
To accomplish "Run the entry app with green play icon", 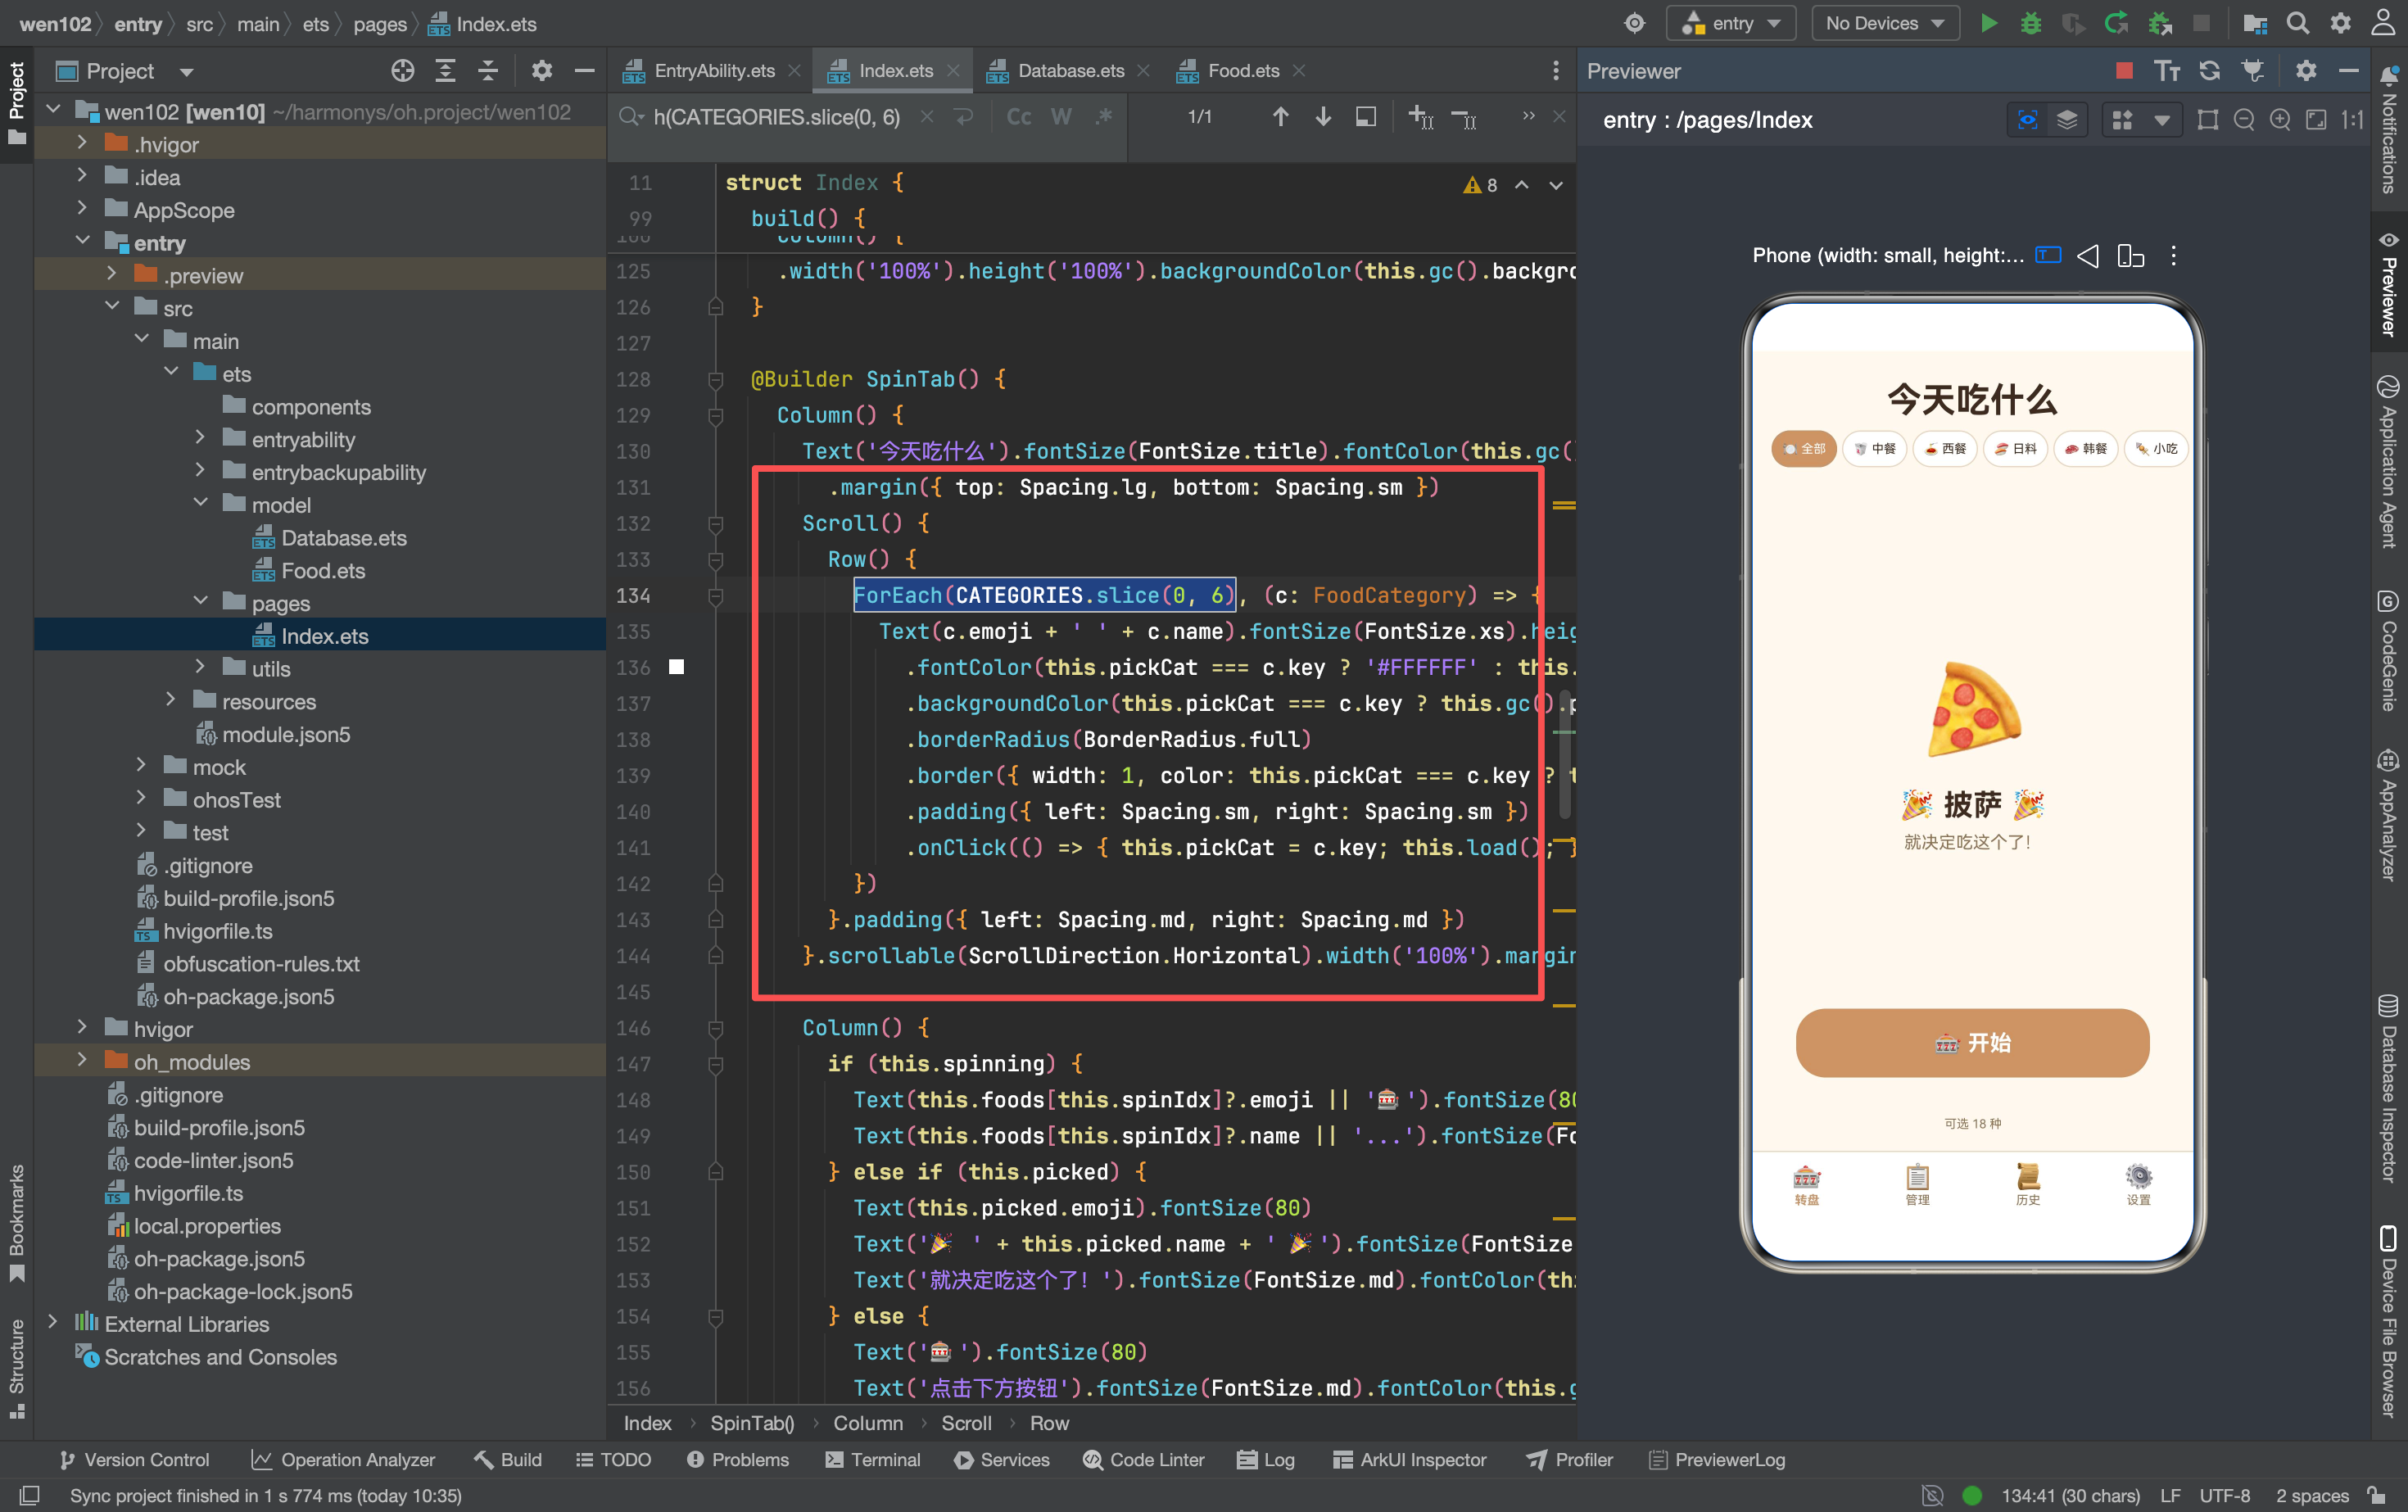I will 1988,23.
